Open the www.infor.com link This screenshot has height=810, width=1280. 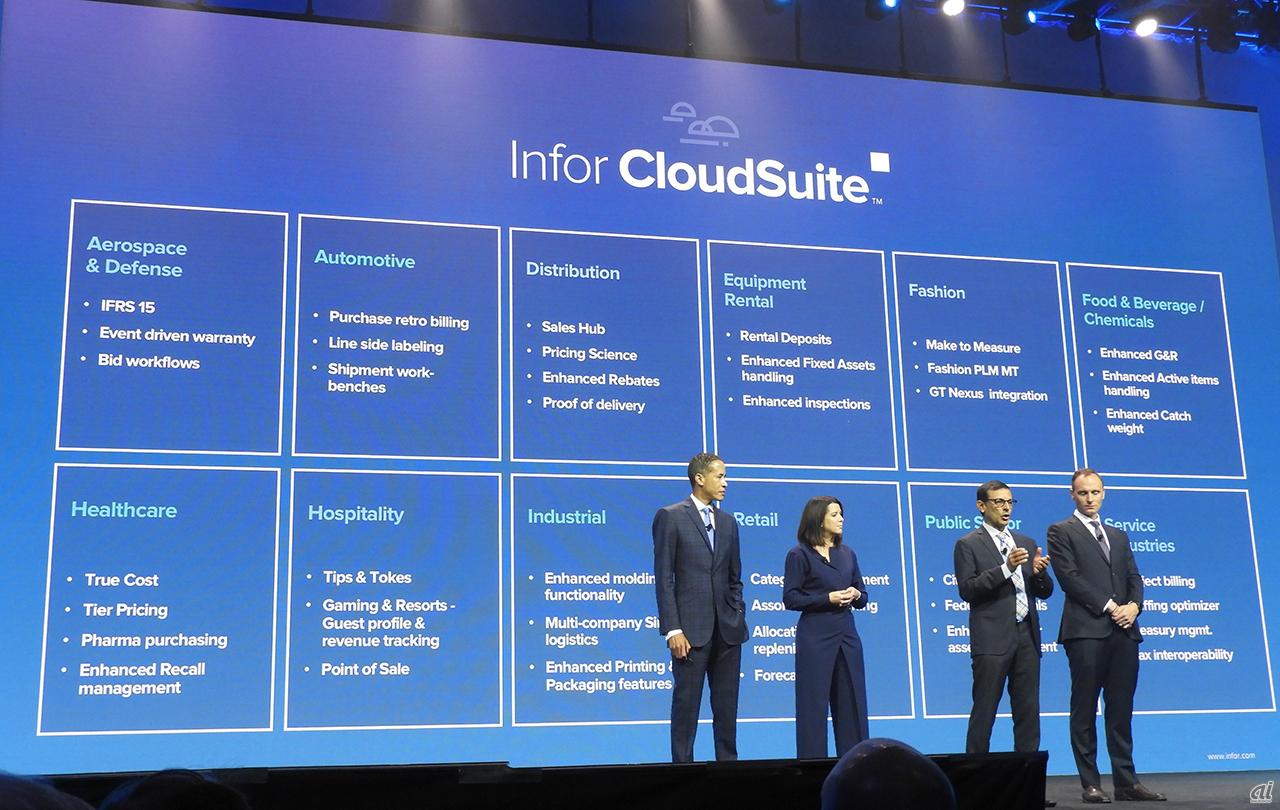coord(1230,756)
